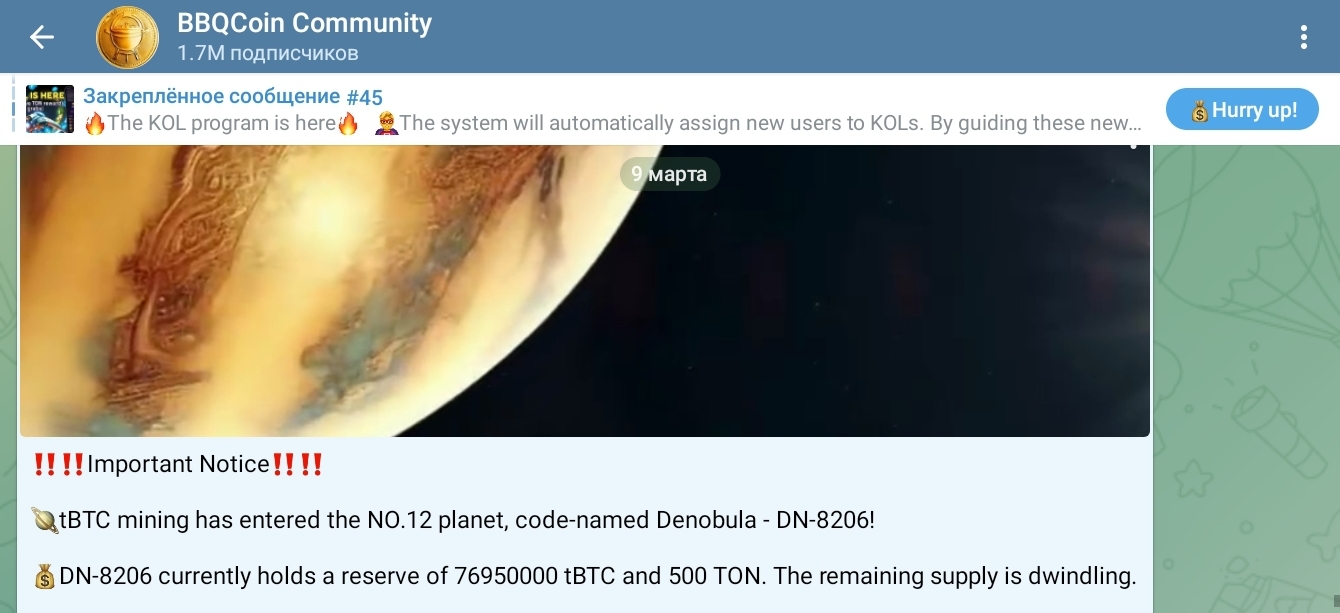Image resolution: width=1340 pixels, height=613 pixels.
Task: Click the ringed planet emoji before "tBTC mining"
Action: tap(45, 520)
